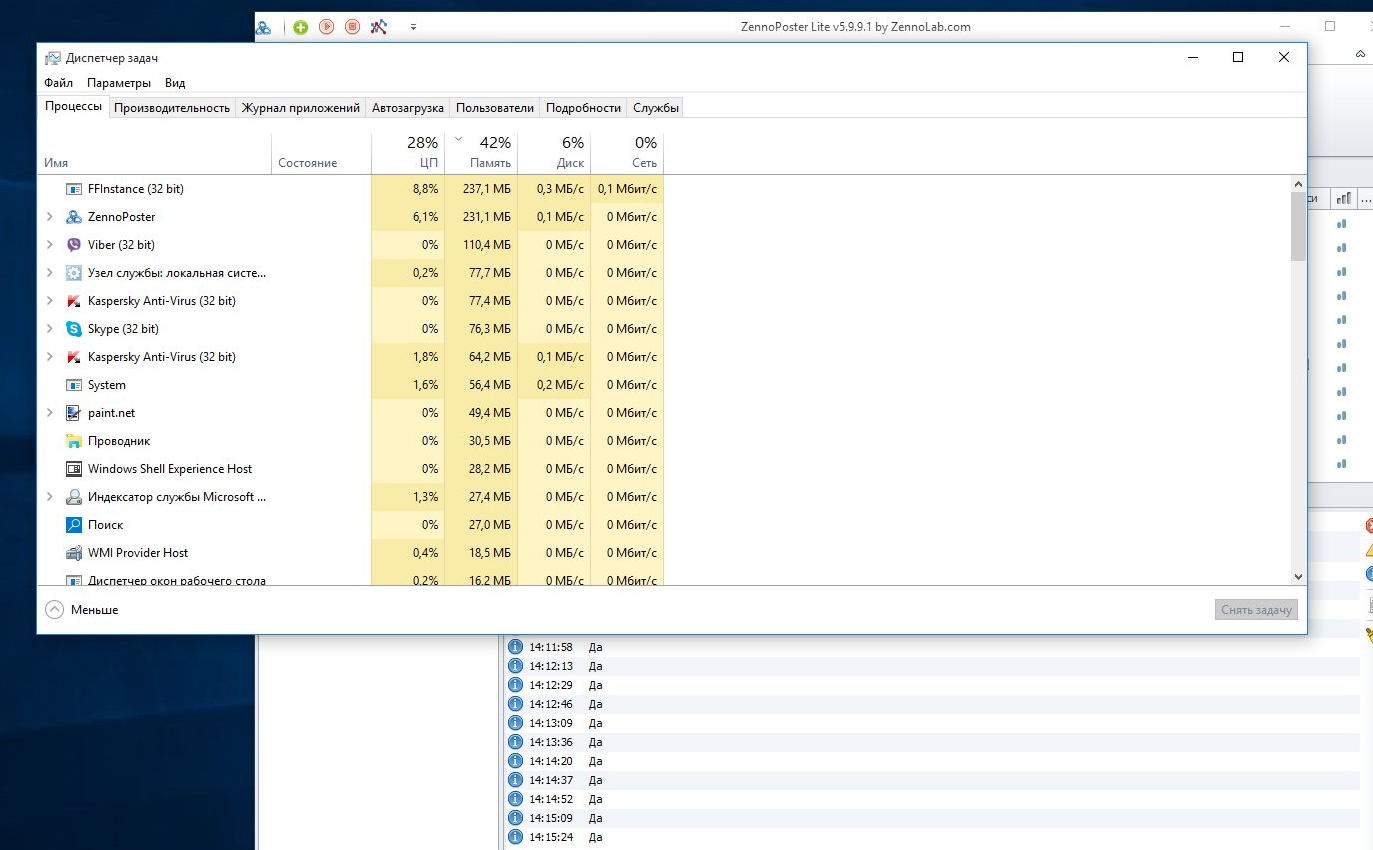
Task: Click the Снять задачу button
Action: click(x=1256, y=610)
